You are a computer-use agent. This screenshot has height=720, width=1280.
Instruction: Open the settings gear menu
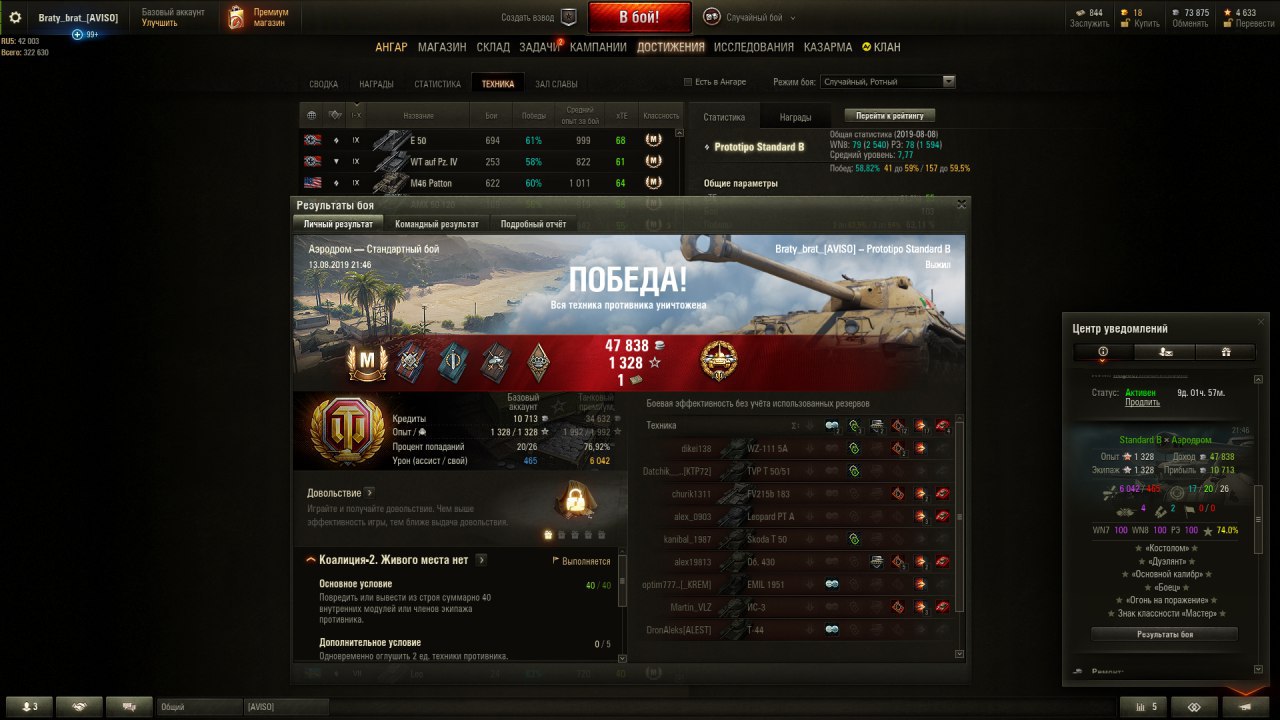point(15,18)
